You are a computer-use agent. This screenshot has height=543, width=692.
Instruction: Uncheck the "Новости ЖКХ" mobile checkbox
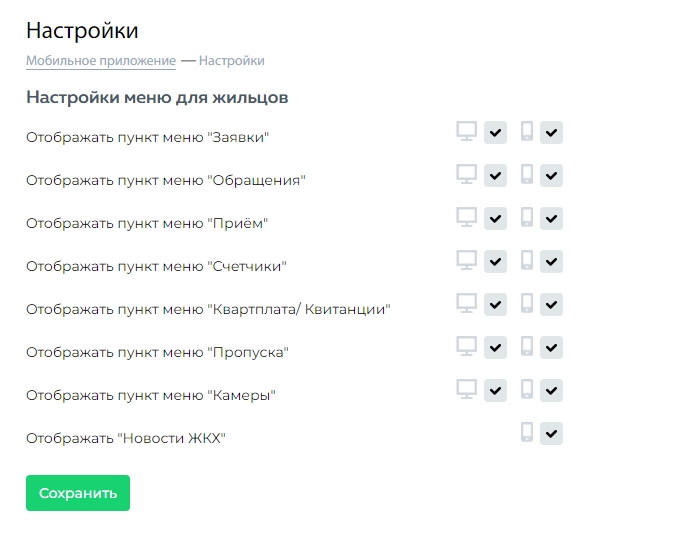click(551, 433)
